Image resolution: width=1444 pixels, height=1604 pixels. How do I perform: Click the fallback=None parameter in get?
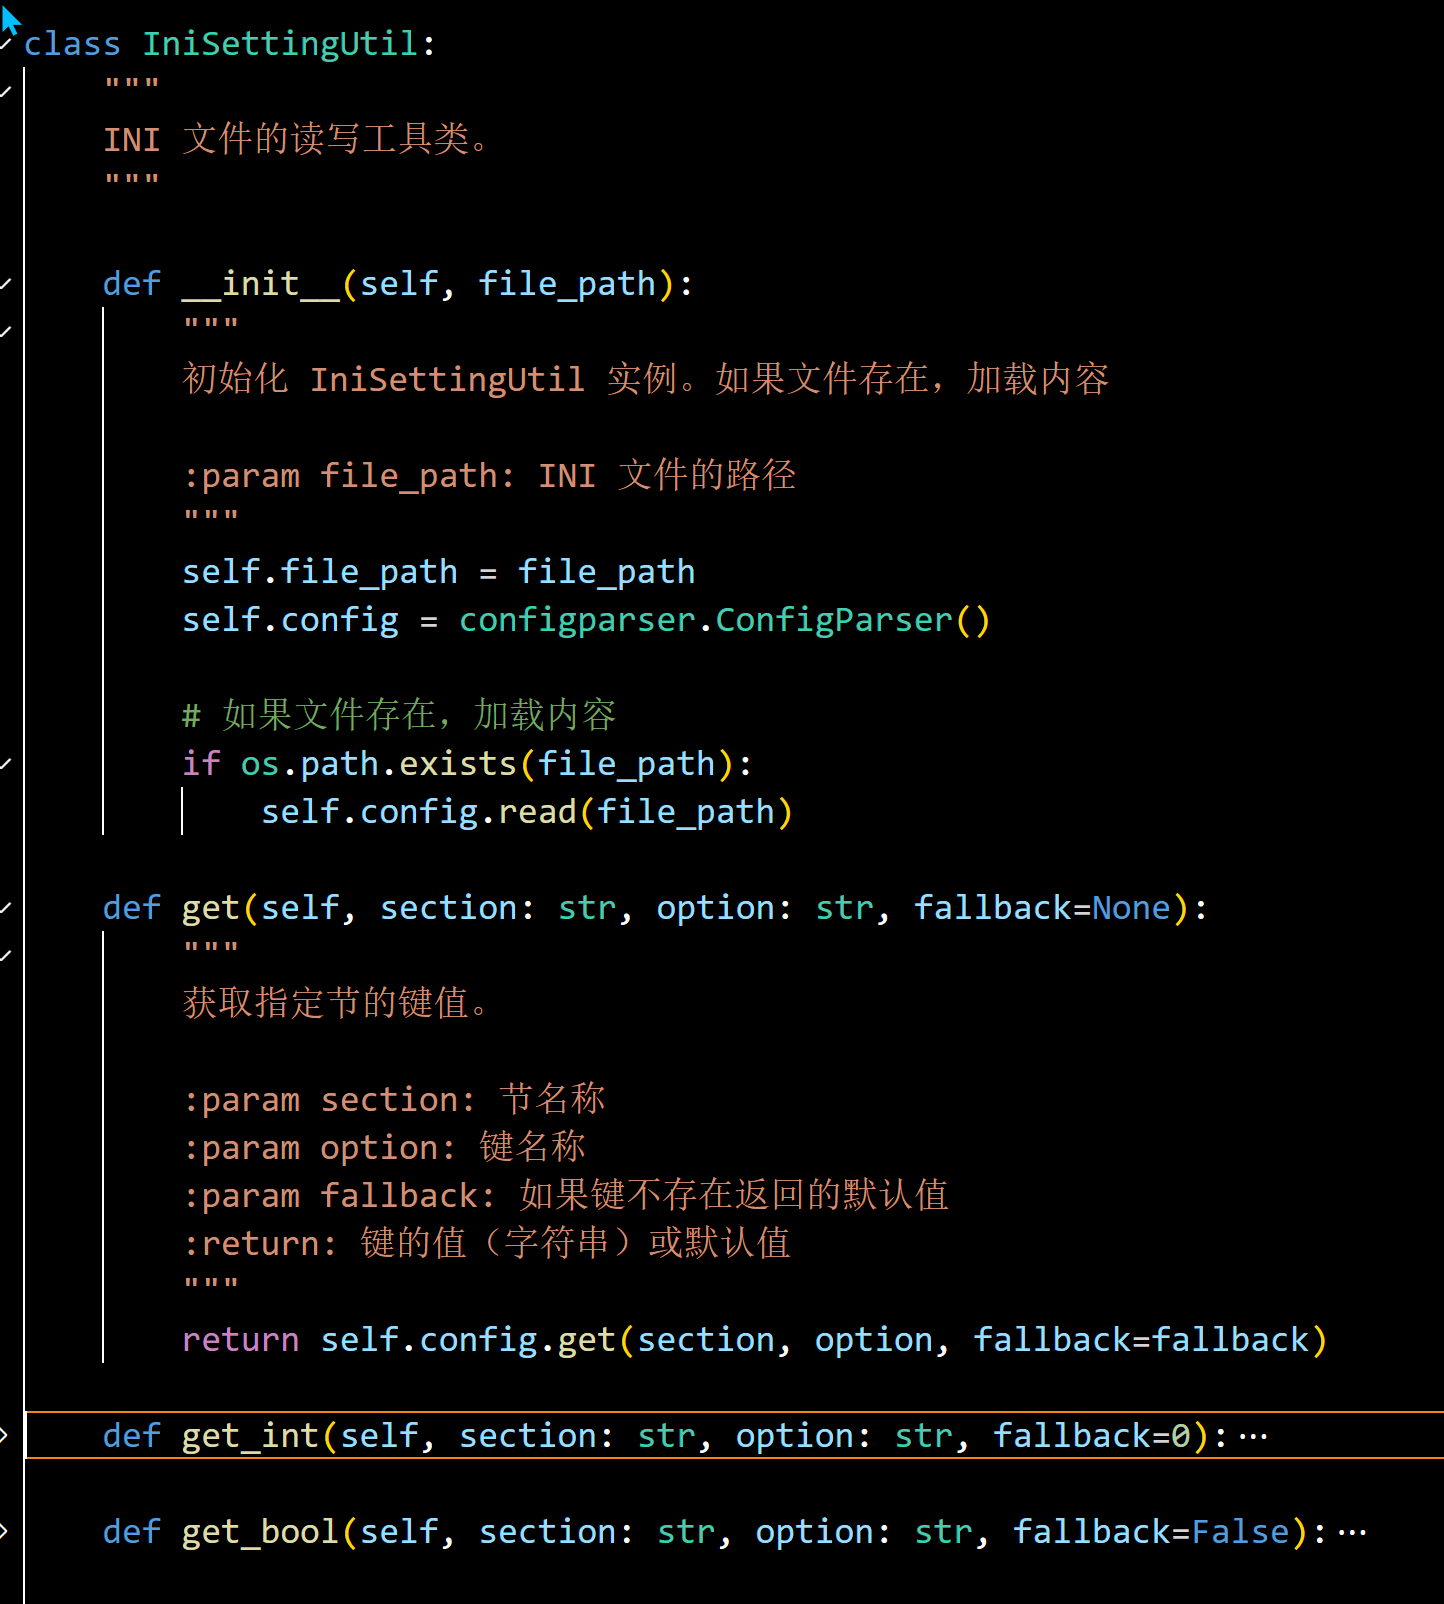tap(1042, 908)
